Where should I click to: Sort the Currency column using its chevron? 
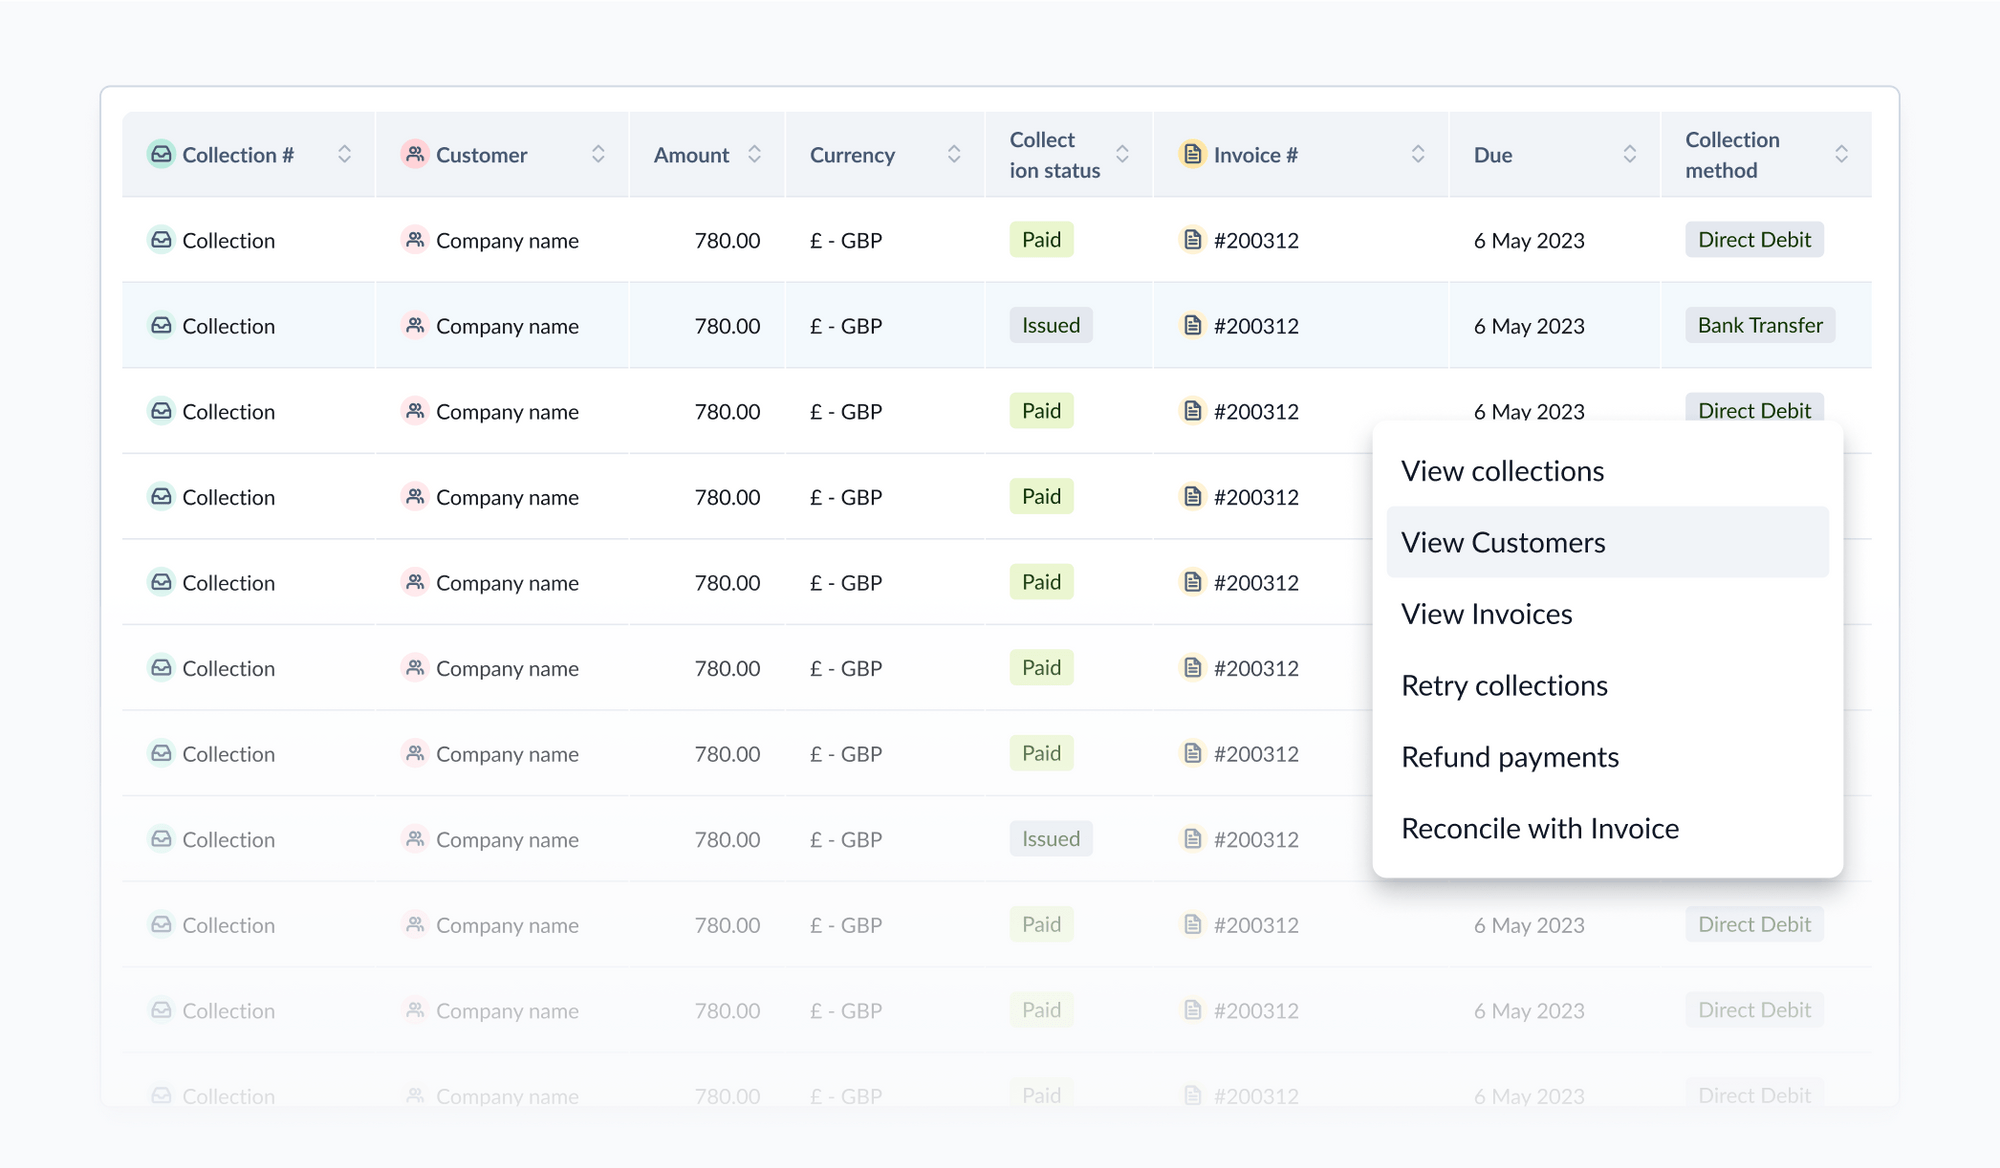[954, 154]
